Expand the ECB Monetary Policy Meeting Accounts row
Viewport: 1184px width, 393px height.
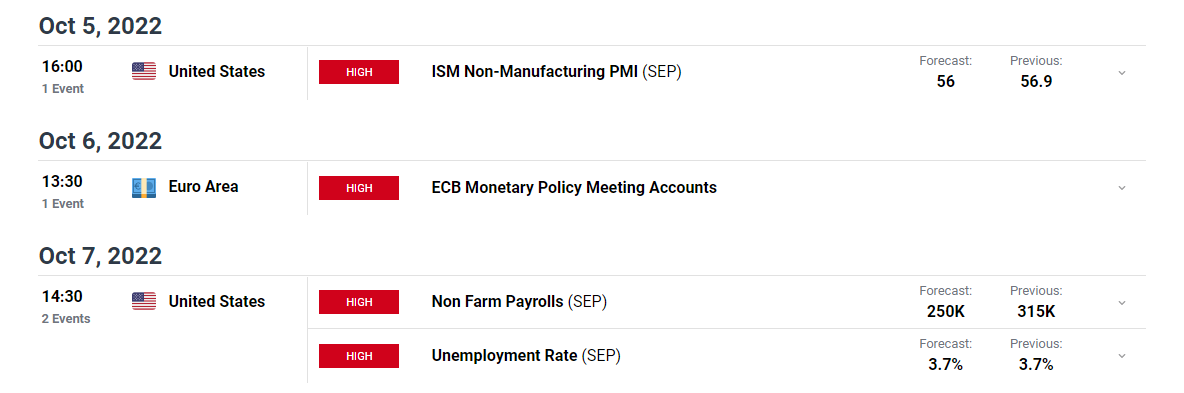(1122, 187)
